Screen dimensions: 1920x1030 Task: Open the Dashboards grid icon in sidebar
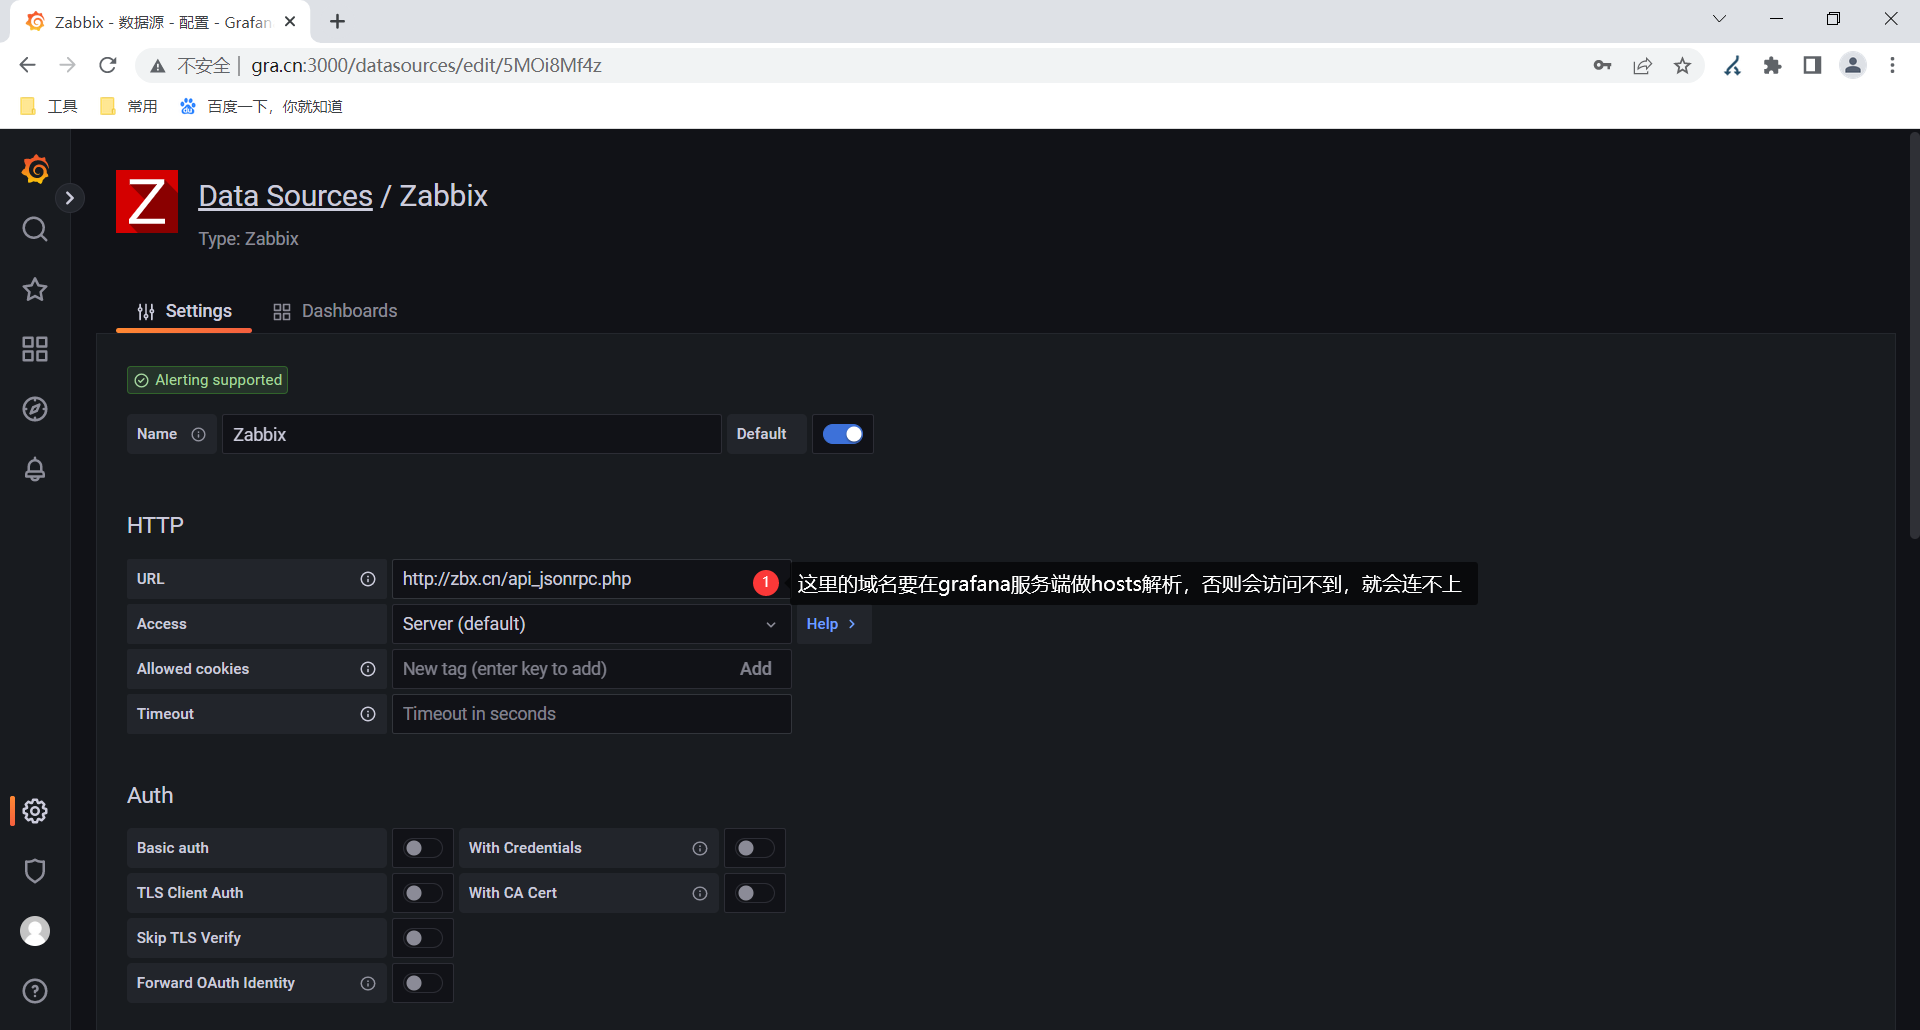point(35,349)
